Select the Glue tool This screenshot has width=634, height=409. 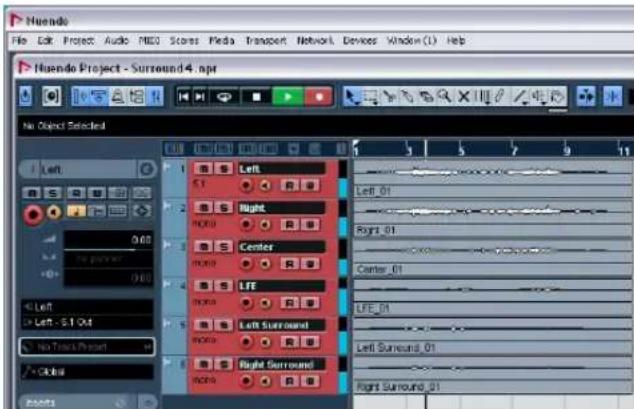407,97
